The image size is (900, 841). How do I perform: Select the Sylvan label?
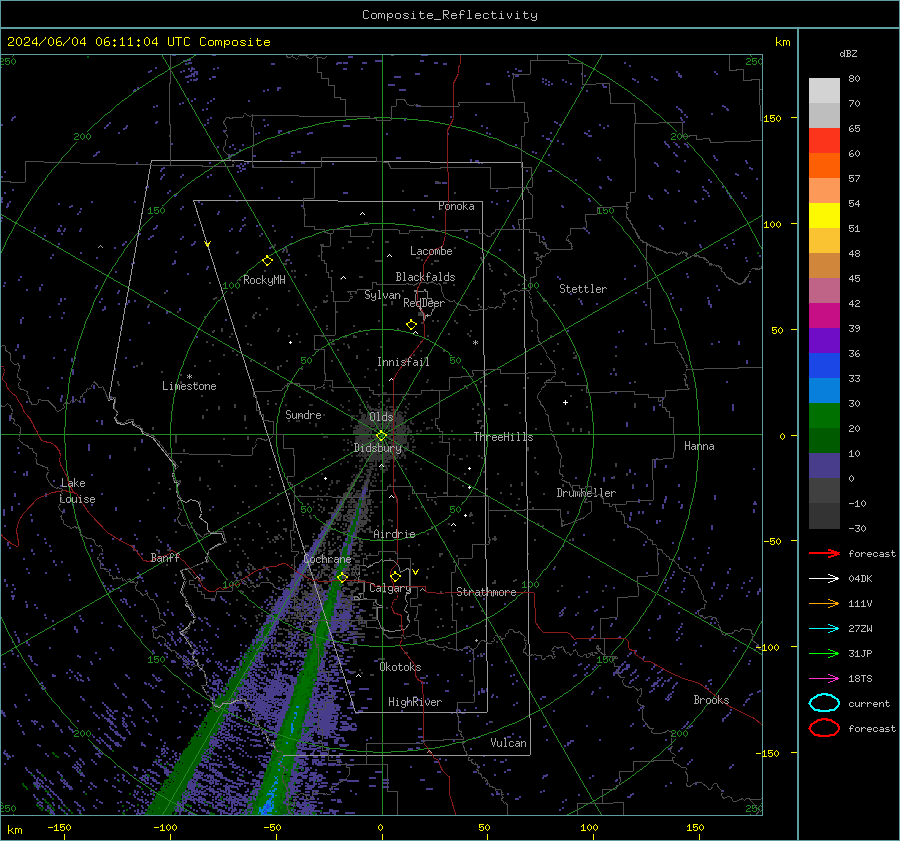click(x=382, y=295)
